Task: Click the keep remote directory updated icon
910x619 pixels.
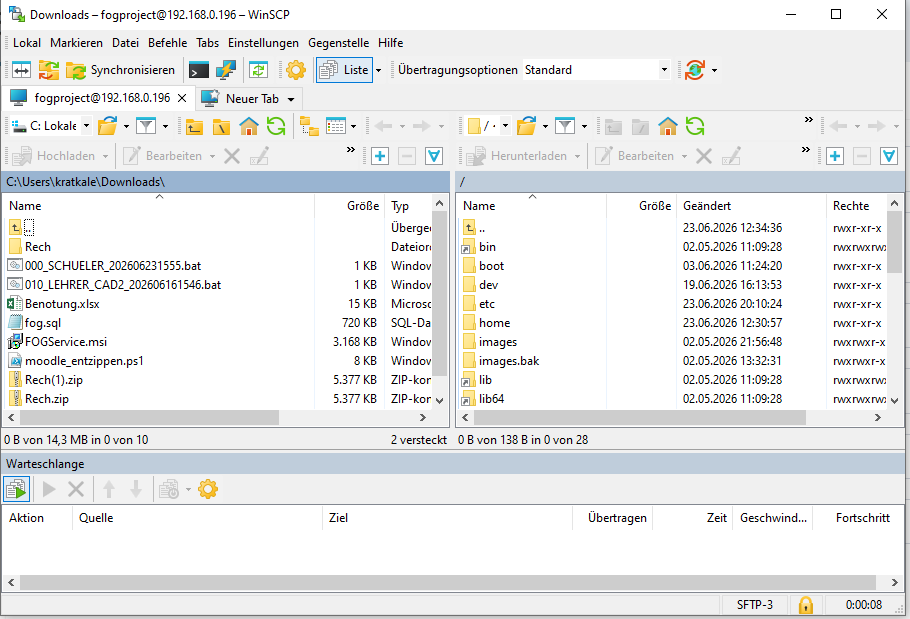Action: tap(258, 70)
